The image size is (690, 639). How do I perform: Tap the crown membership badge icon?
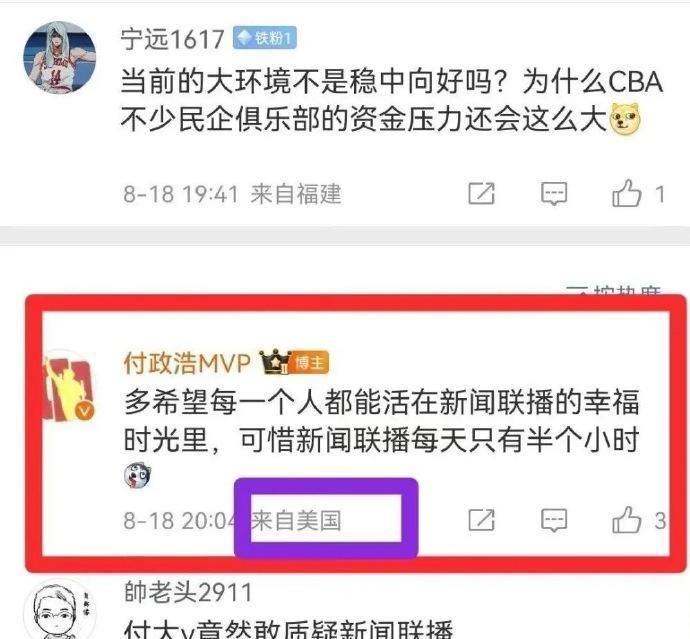pyautogui.click(x=274, y=362)
